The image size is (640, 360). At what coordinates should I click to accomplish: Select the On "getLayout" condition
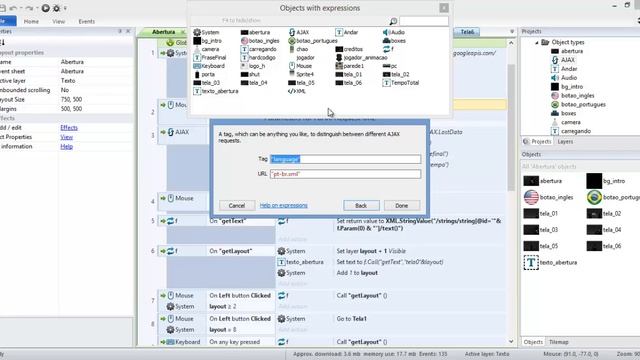pyautogui.click(x=231, y=251)
